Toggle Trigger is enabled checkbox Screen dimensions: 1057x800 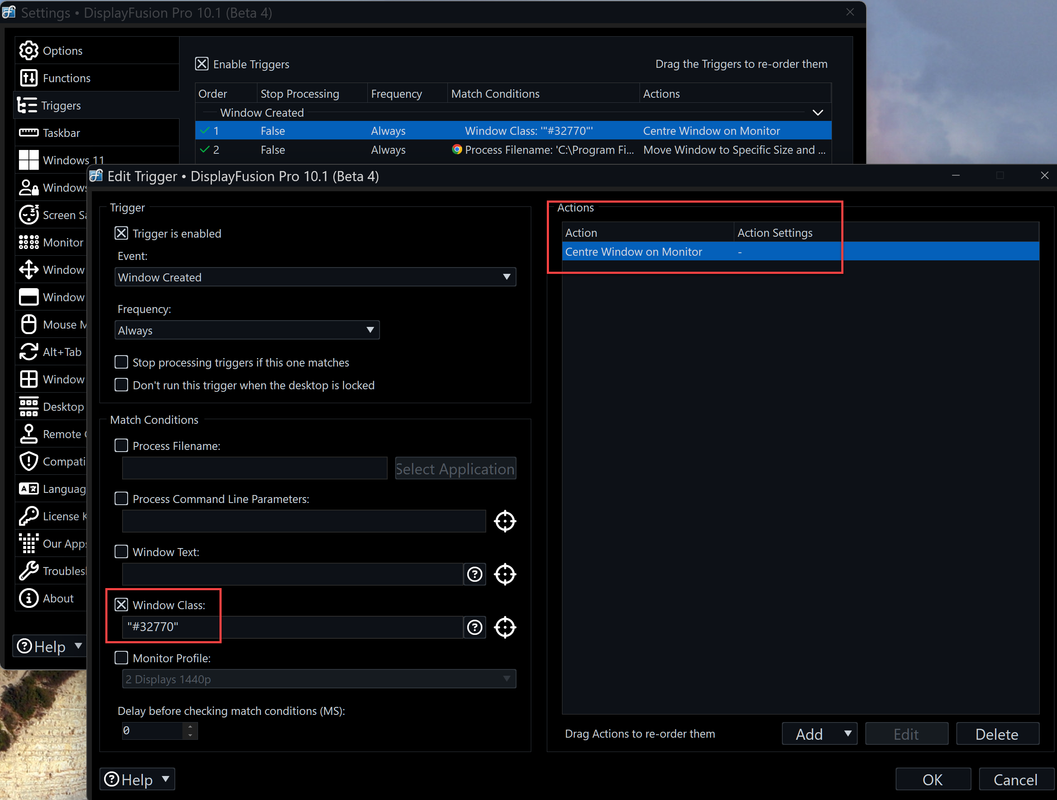(x=121, y=233)
